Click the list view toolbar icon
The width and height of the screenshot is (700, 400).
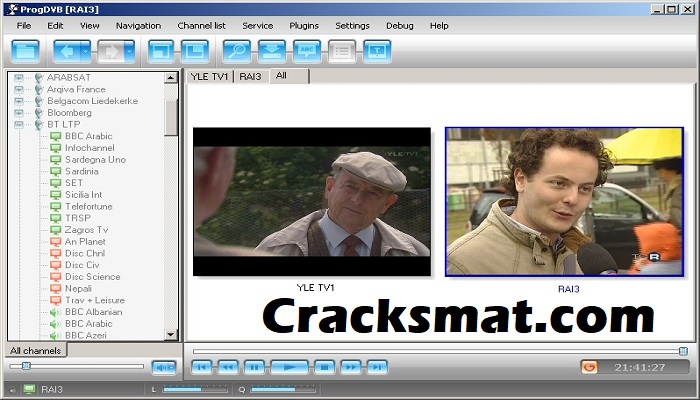(x=342, y=51)
